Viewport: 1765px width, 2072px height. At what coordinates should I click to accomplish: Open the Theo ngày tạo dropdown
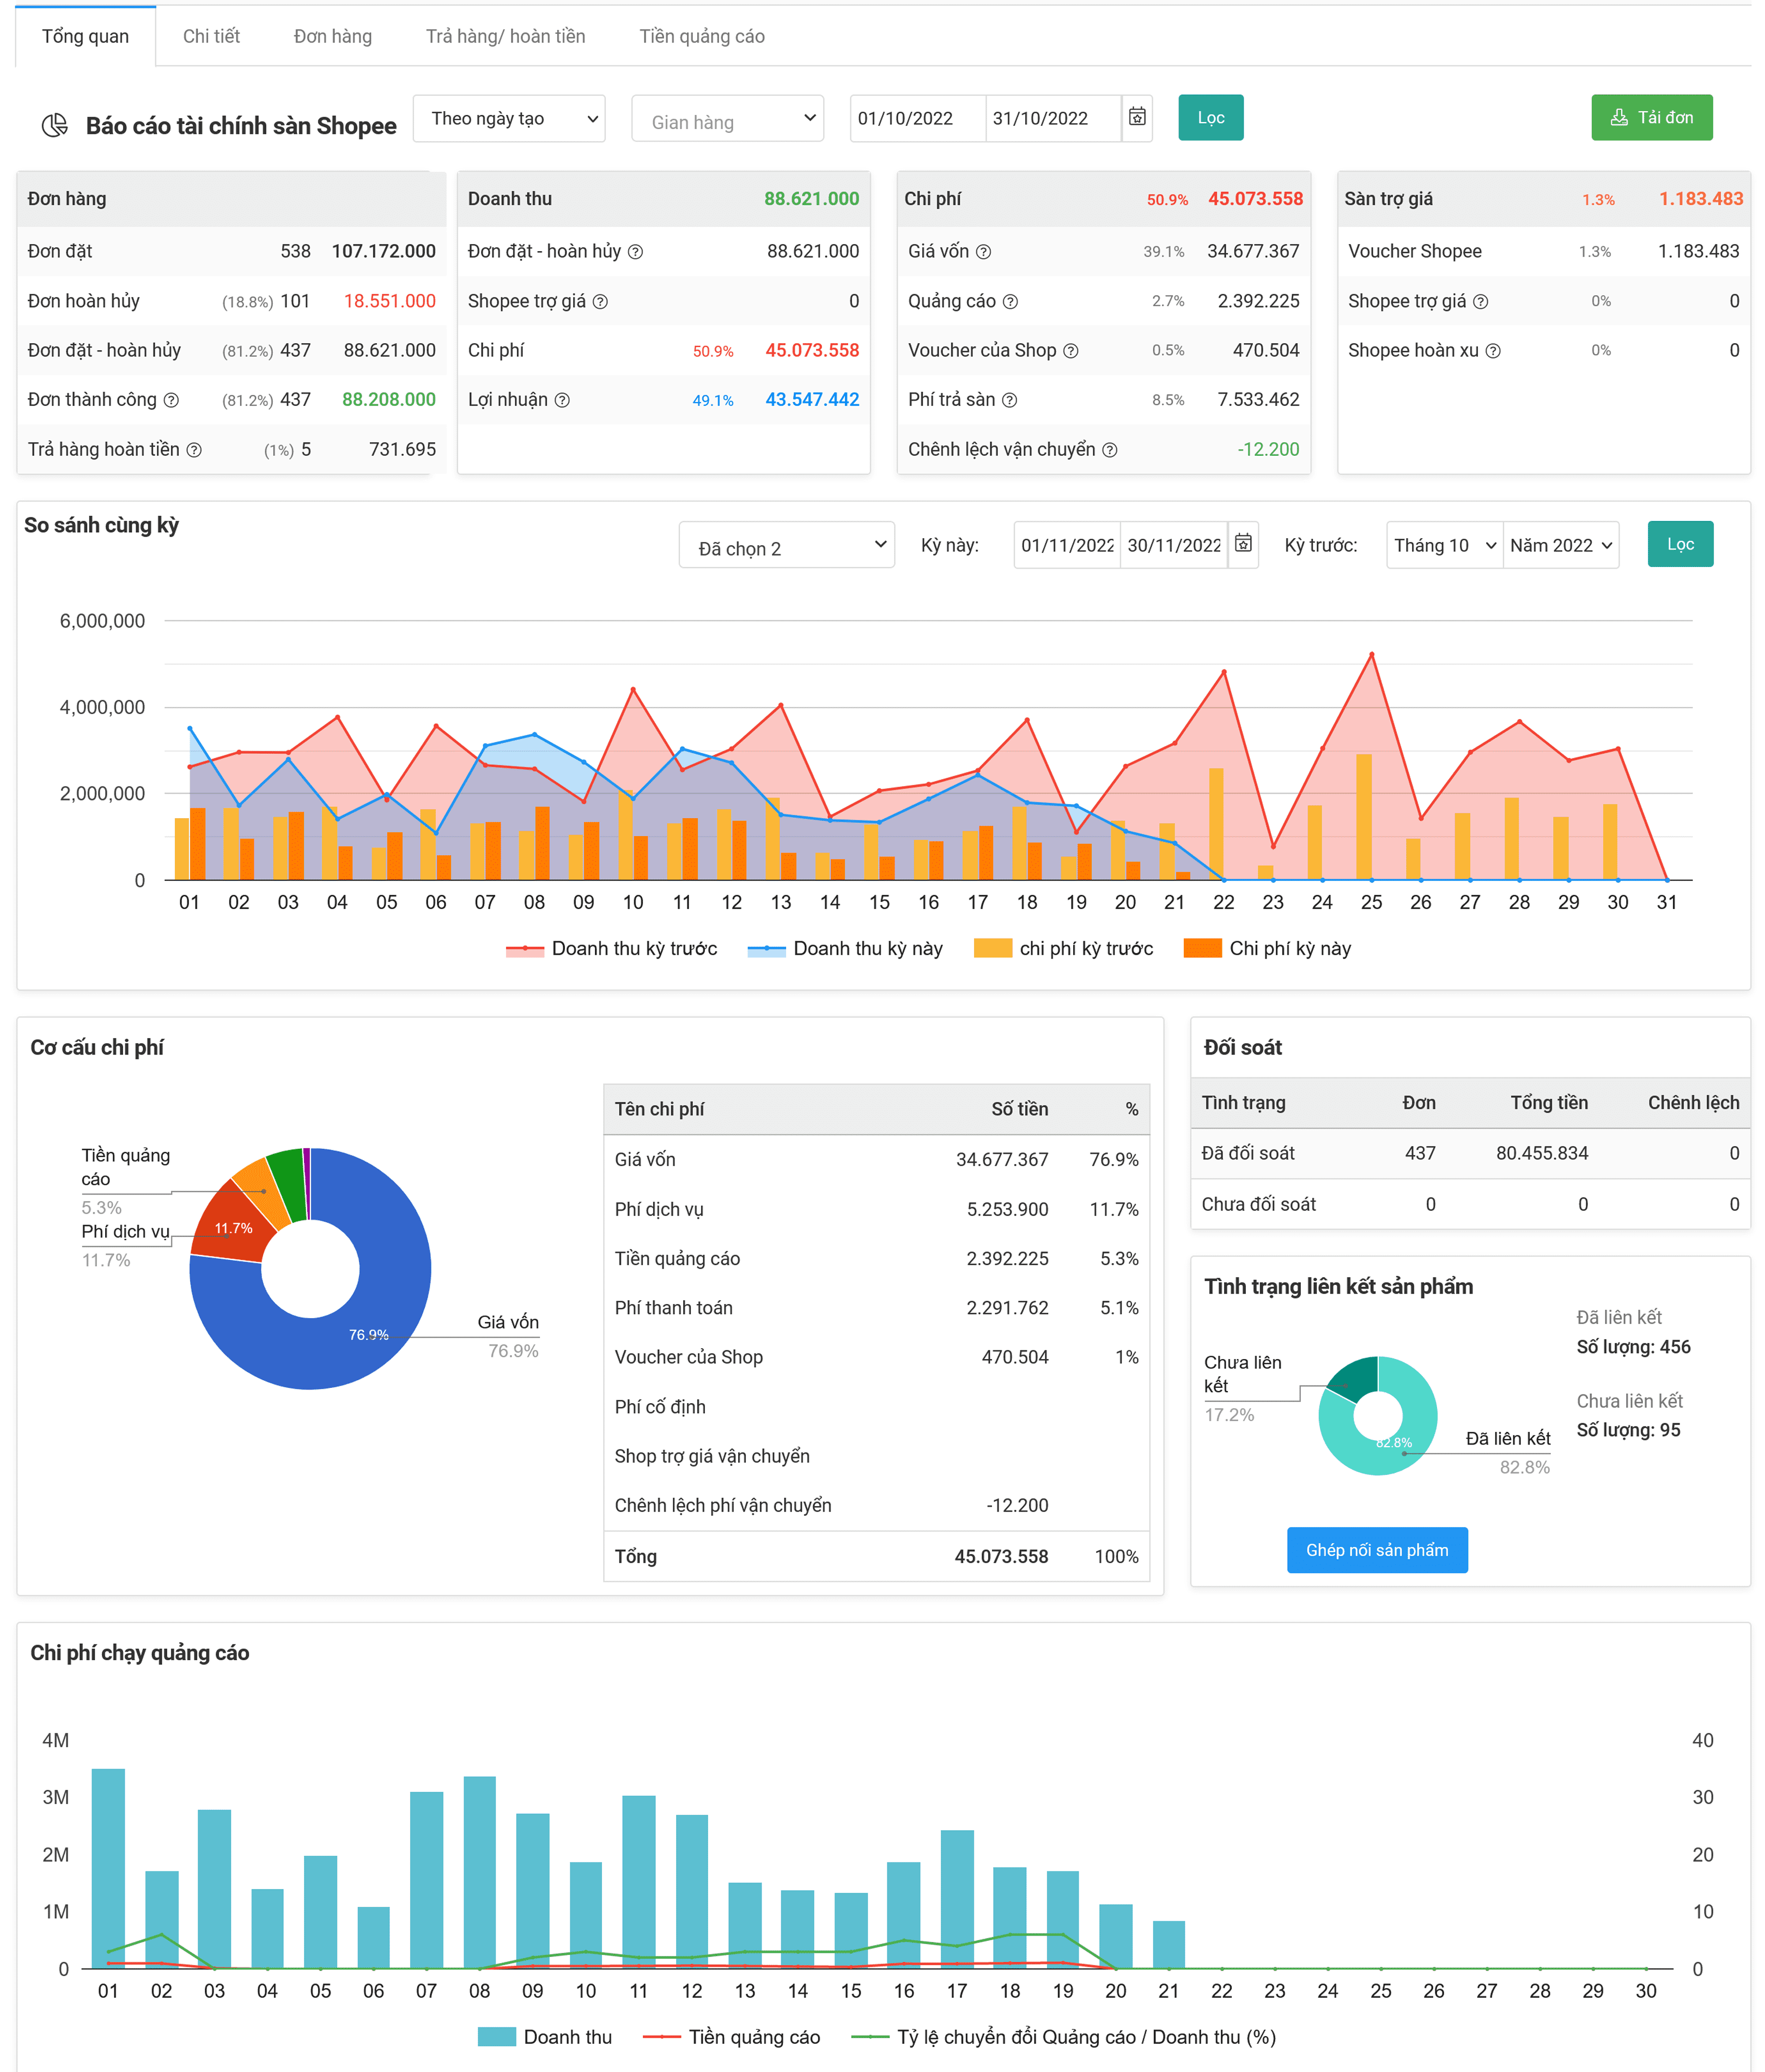508,118
